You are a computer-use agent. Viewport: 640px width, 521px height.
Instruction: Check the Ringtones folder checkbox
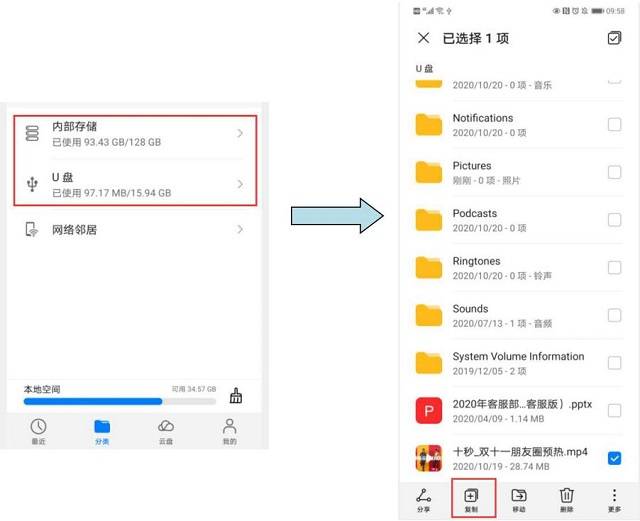(614, 267)
